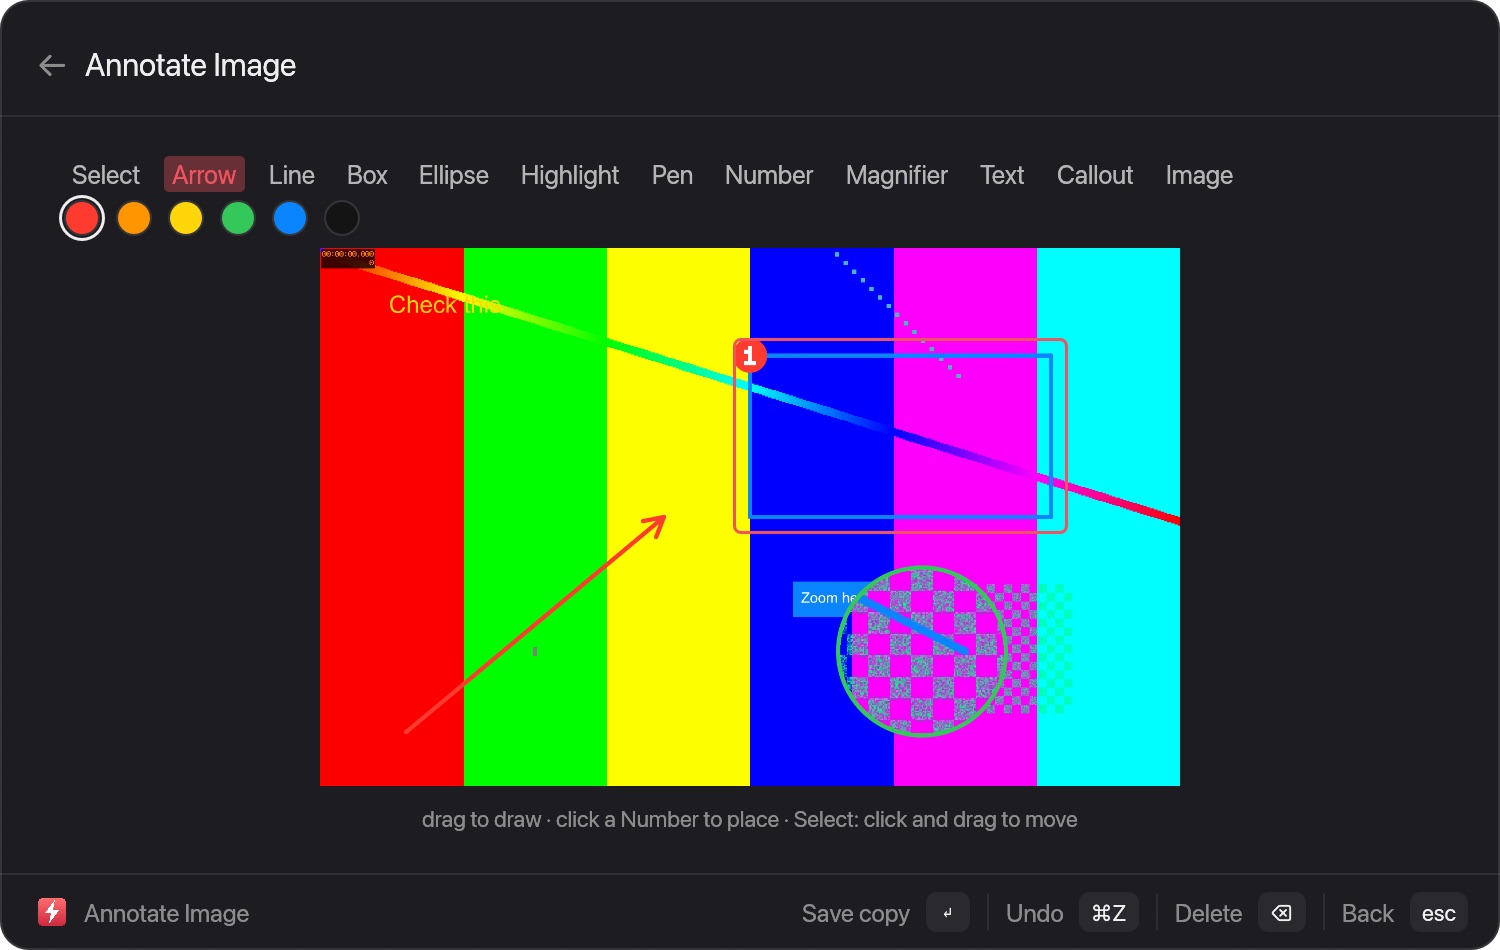Viewport: 1500px width, 950px height.
Task: Activate the Magnifier tool
Action: point(897,175)
